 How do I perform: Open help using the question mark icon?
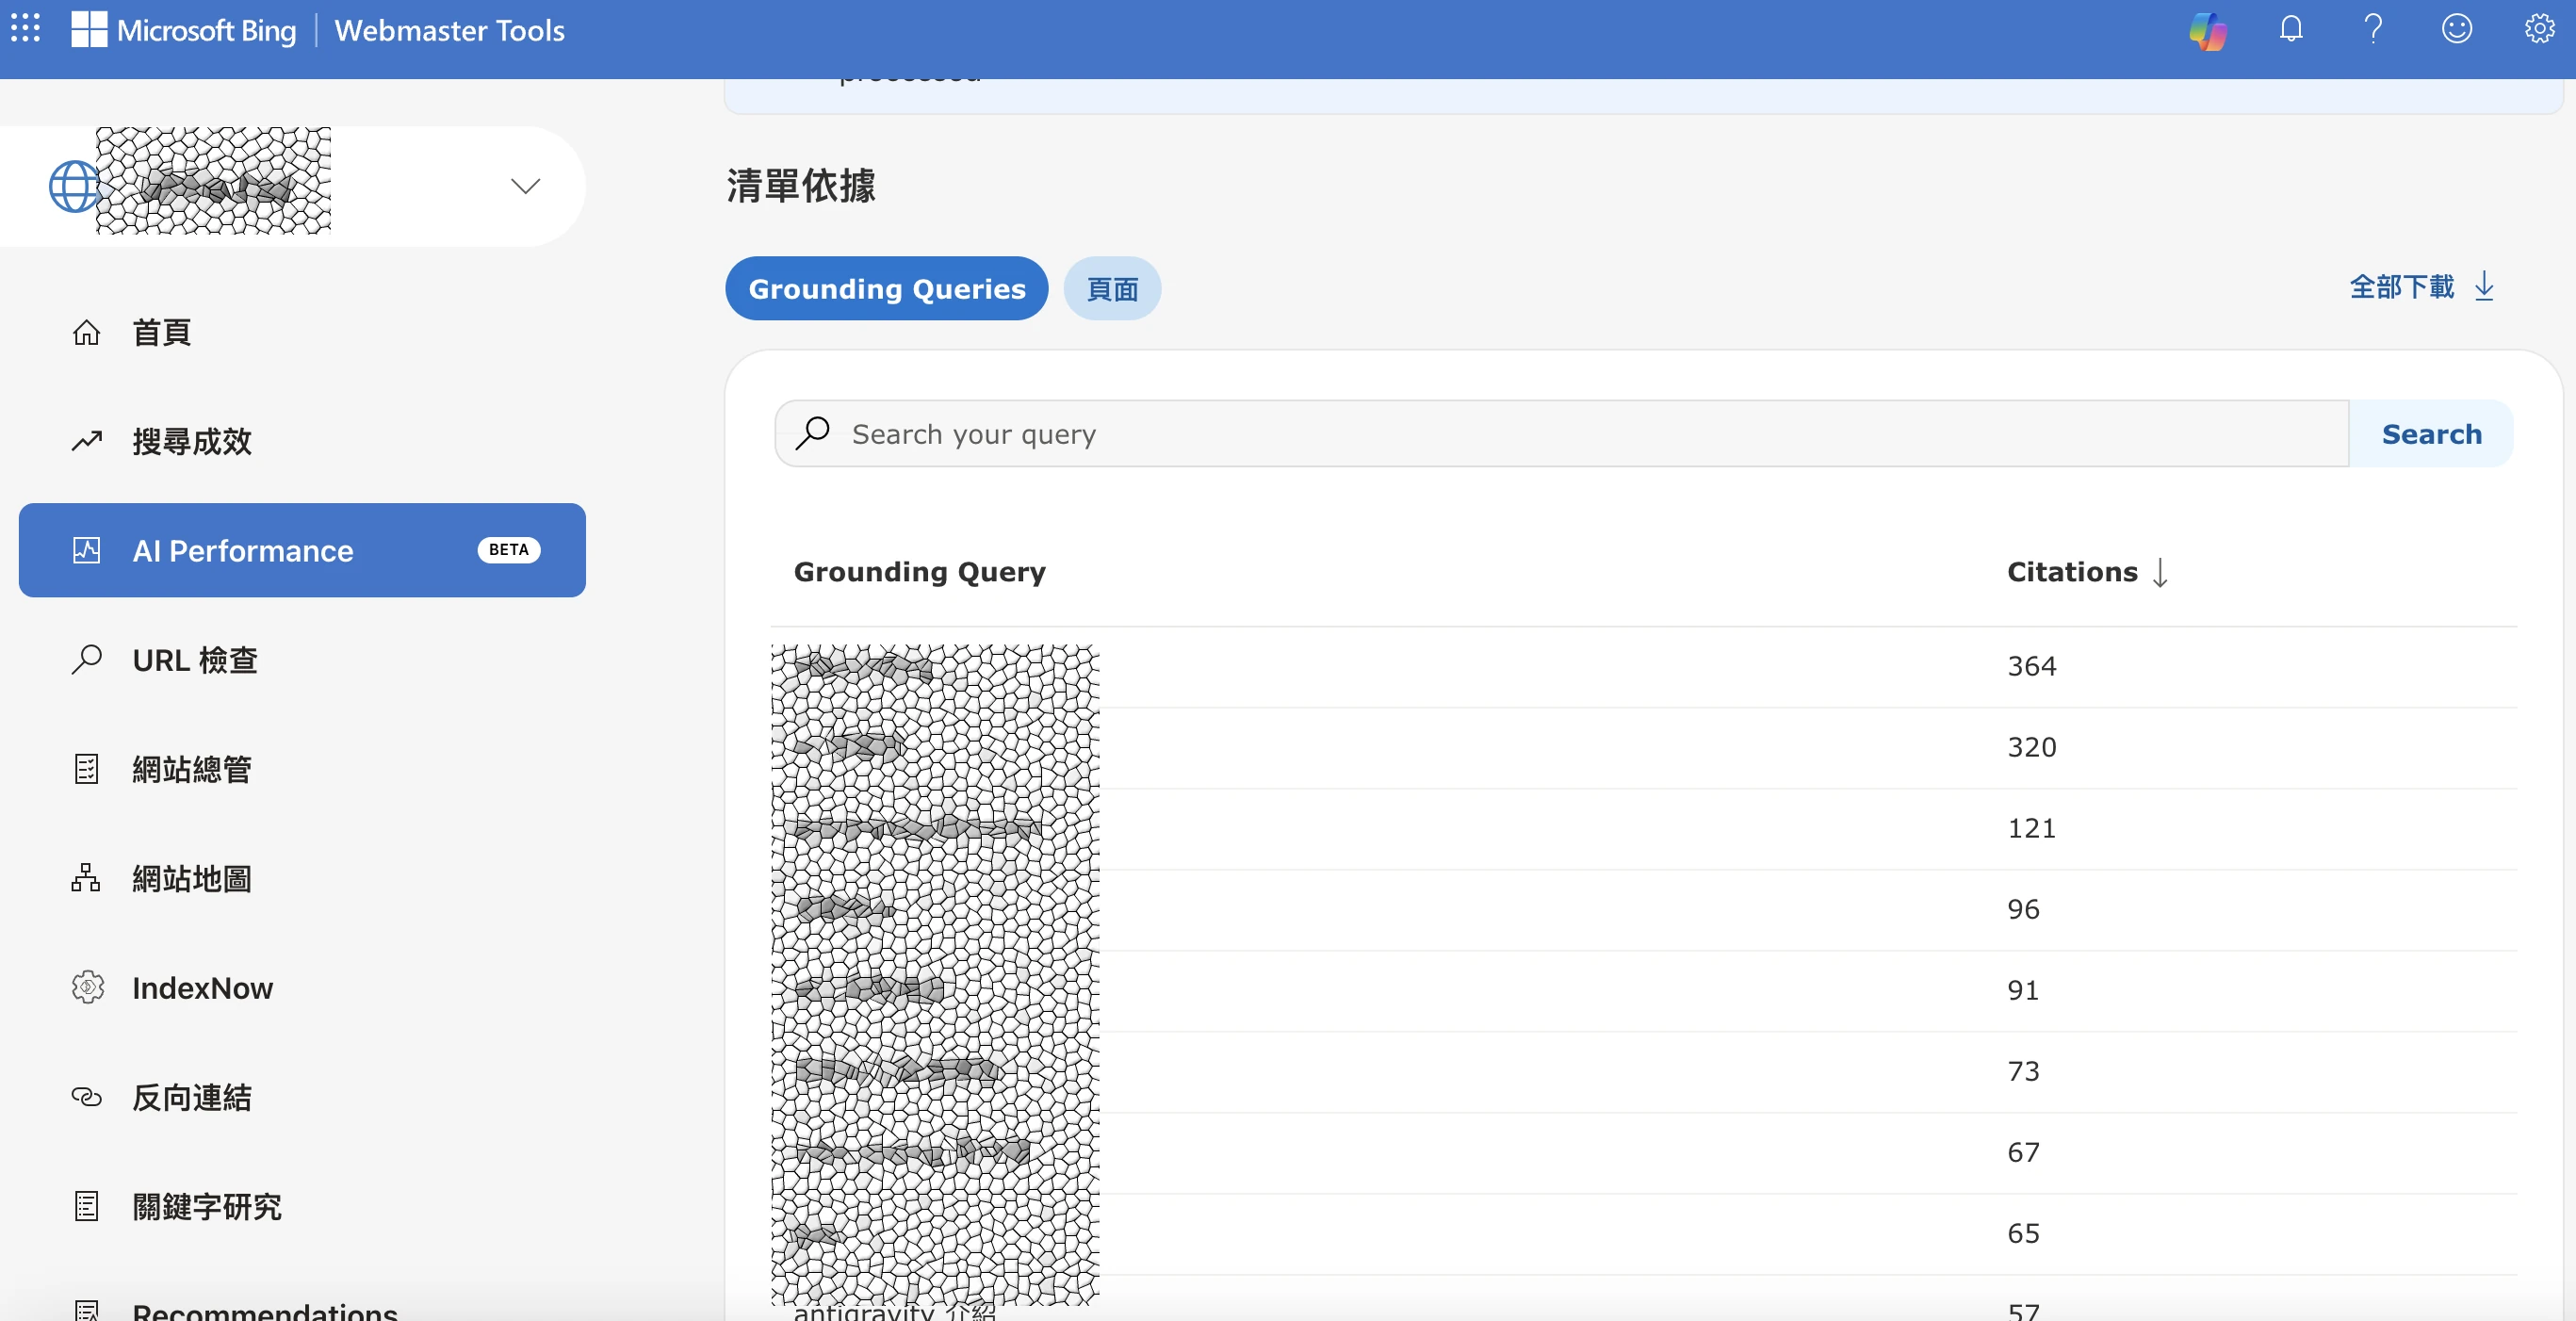click(x=2374, y=29)
